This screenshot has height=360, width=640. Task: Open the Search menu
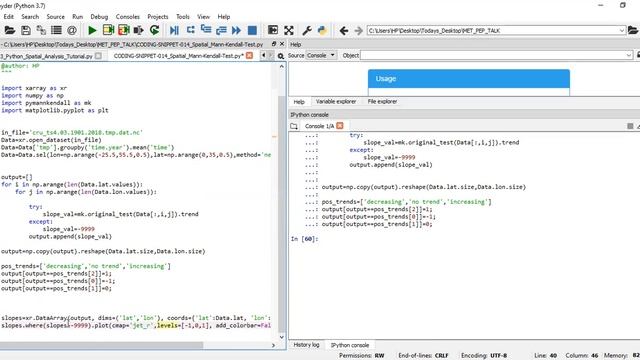[x=30, y=17]
